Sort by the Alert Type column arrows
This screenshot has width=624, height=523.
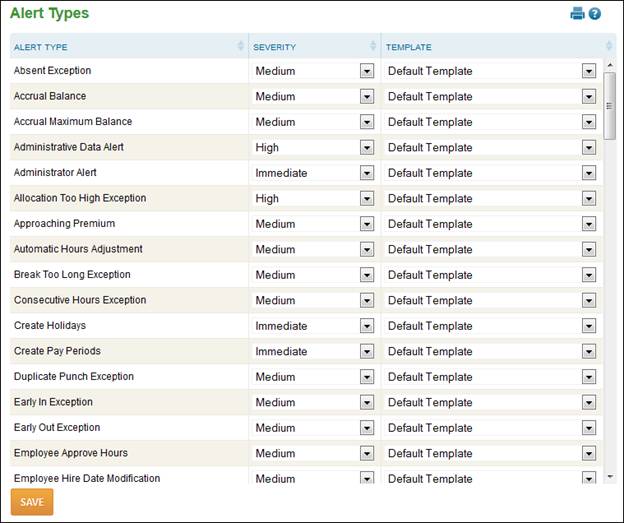(x=240, y=46)
